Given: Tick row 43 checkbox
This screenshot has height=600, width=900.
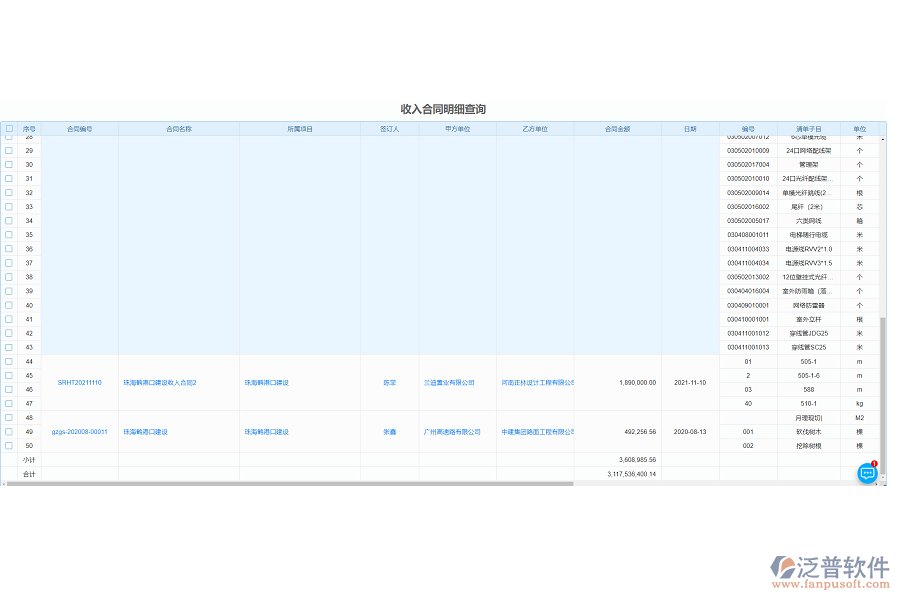Looking at the screenshot, I should coord(9,347).
